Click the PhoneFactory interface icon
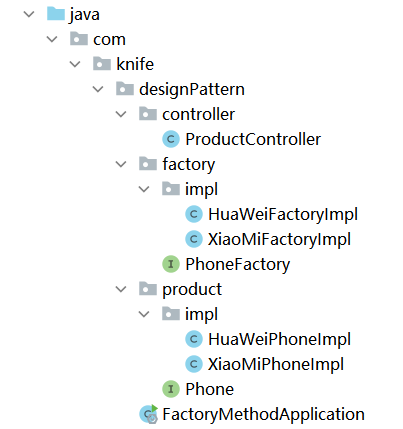This screenshot has height=429, width=403. (171, 264)
